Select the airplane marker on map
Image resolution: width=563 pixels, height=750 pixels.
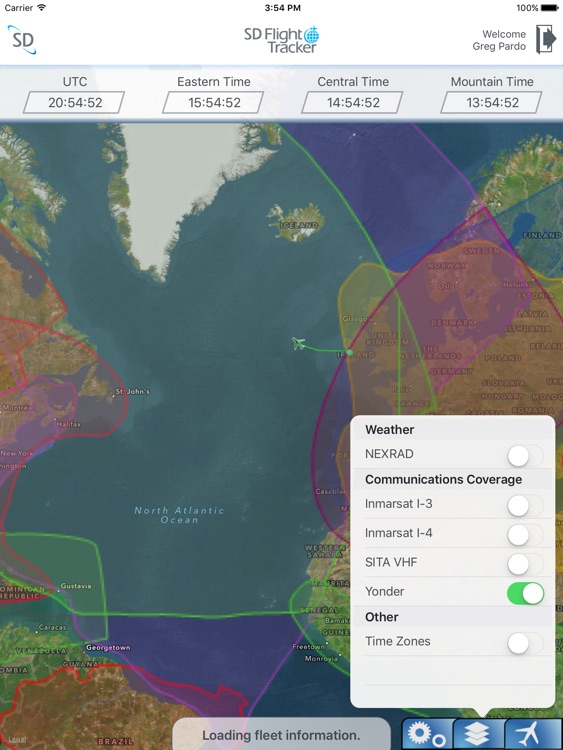pos(298,343)
